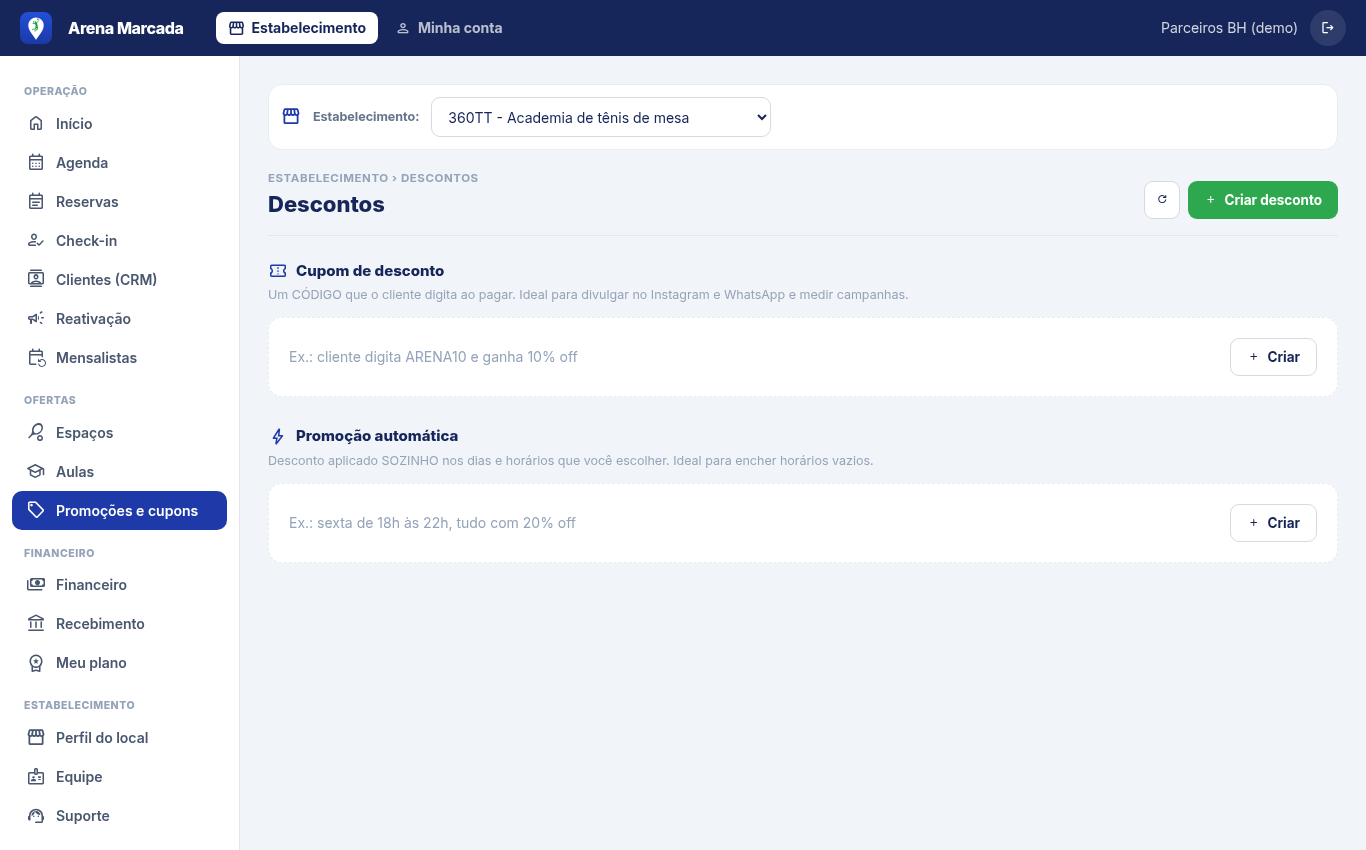Click the Promoção automática section title
Viewport: 1366px width, 850px height.
[x=377, y=437]
